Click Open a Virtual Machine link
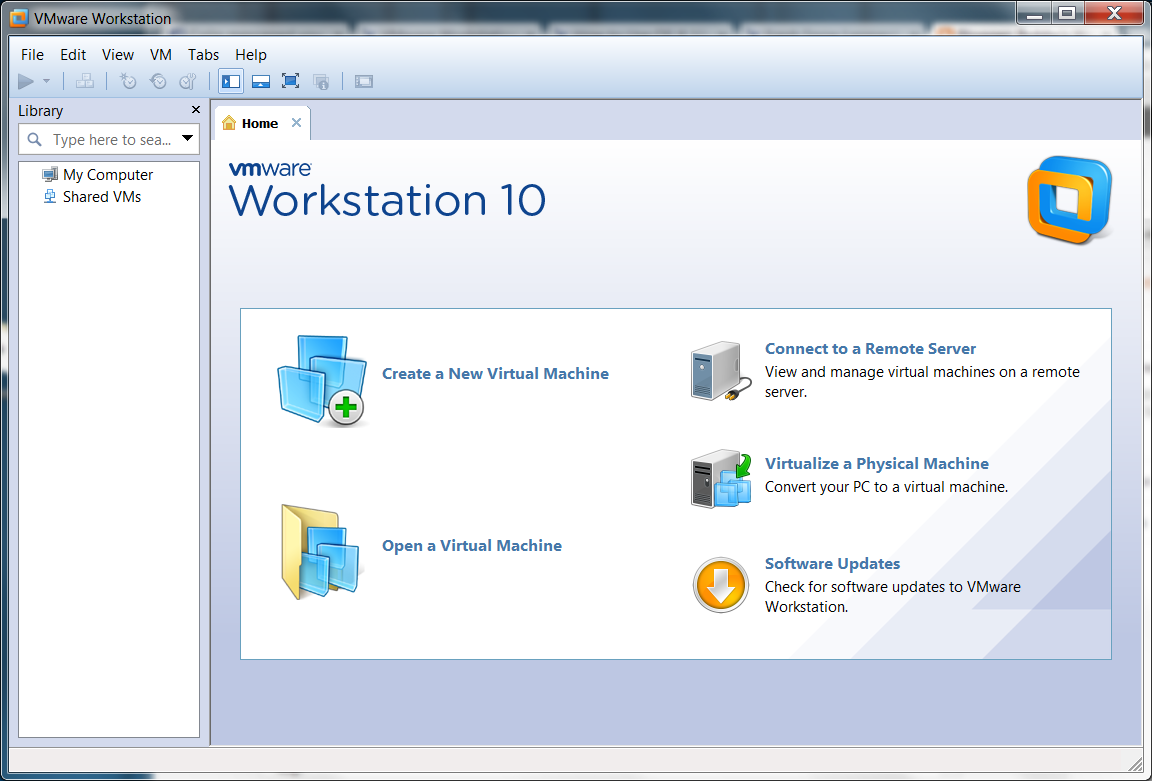 [472, 546]
